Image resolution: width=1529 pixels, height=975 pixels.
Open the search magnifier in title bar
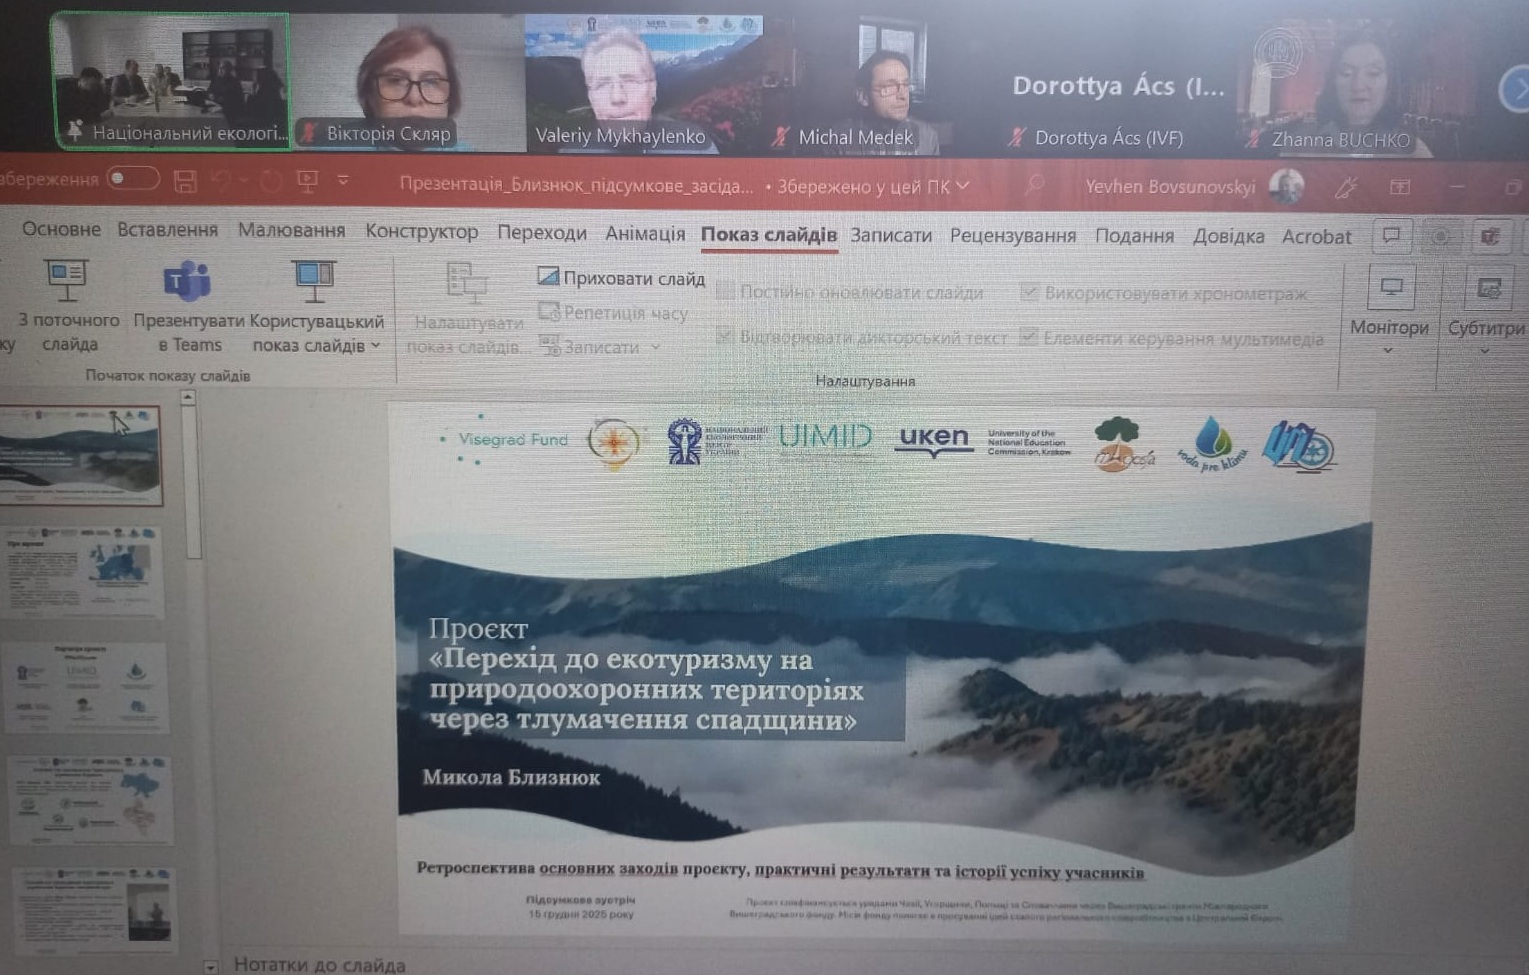(x=1035, y=184)
